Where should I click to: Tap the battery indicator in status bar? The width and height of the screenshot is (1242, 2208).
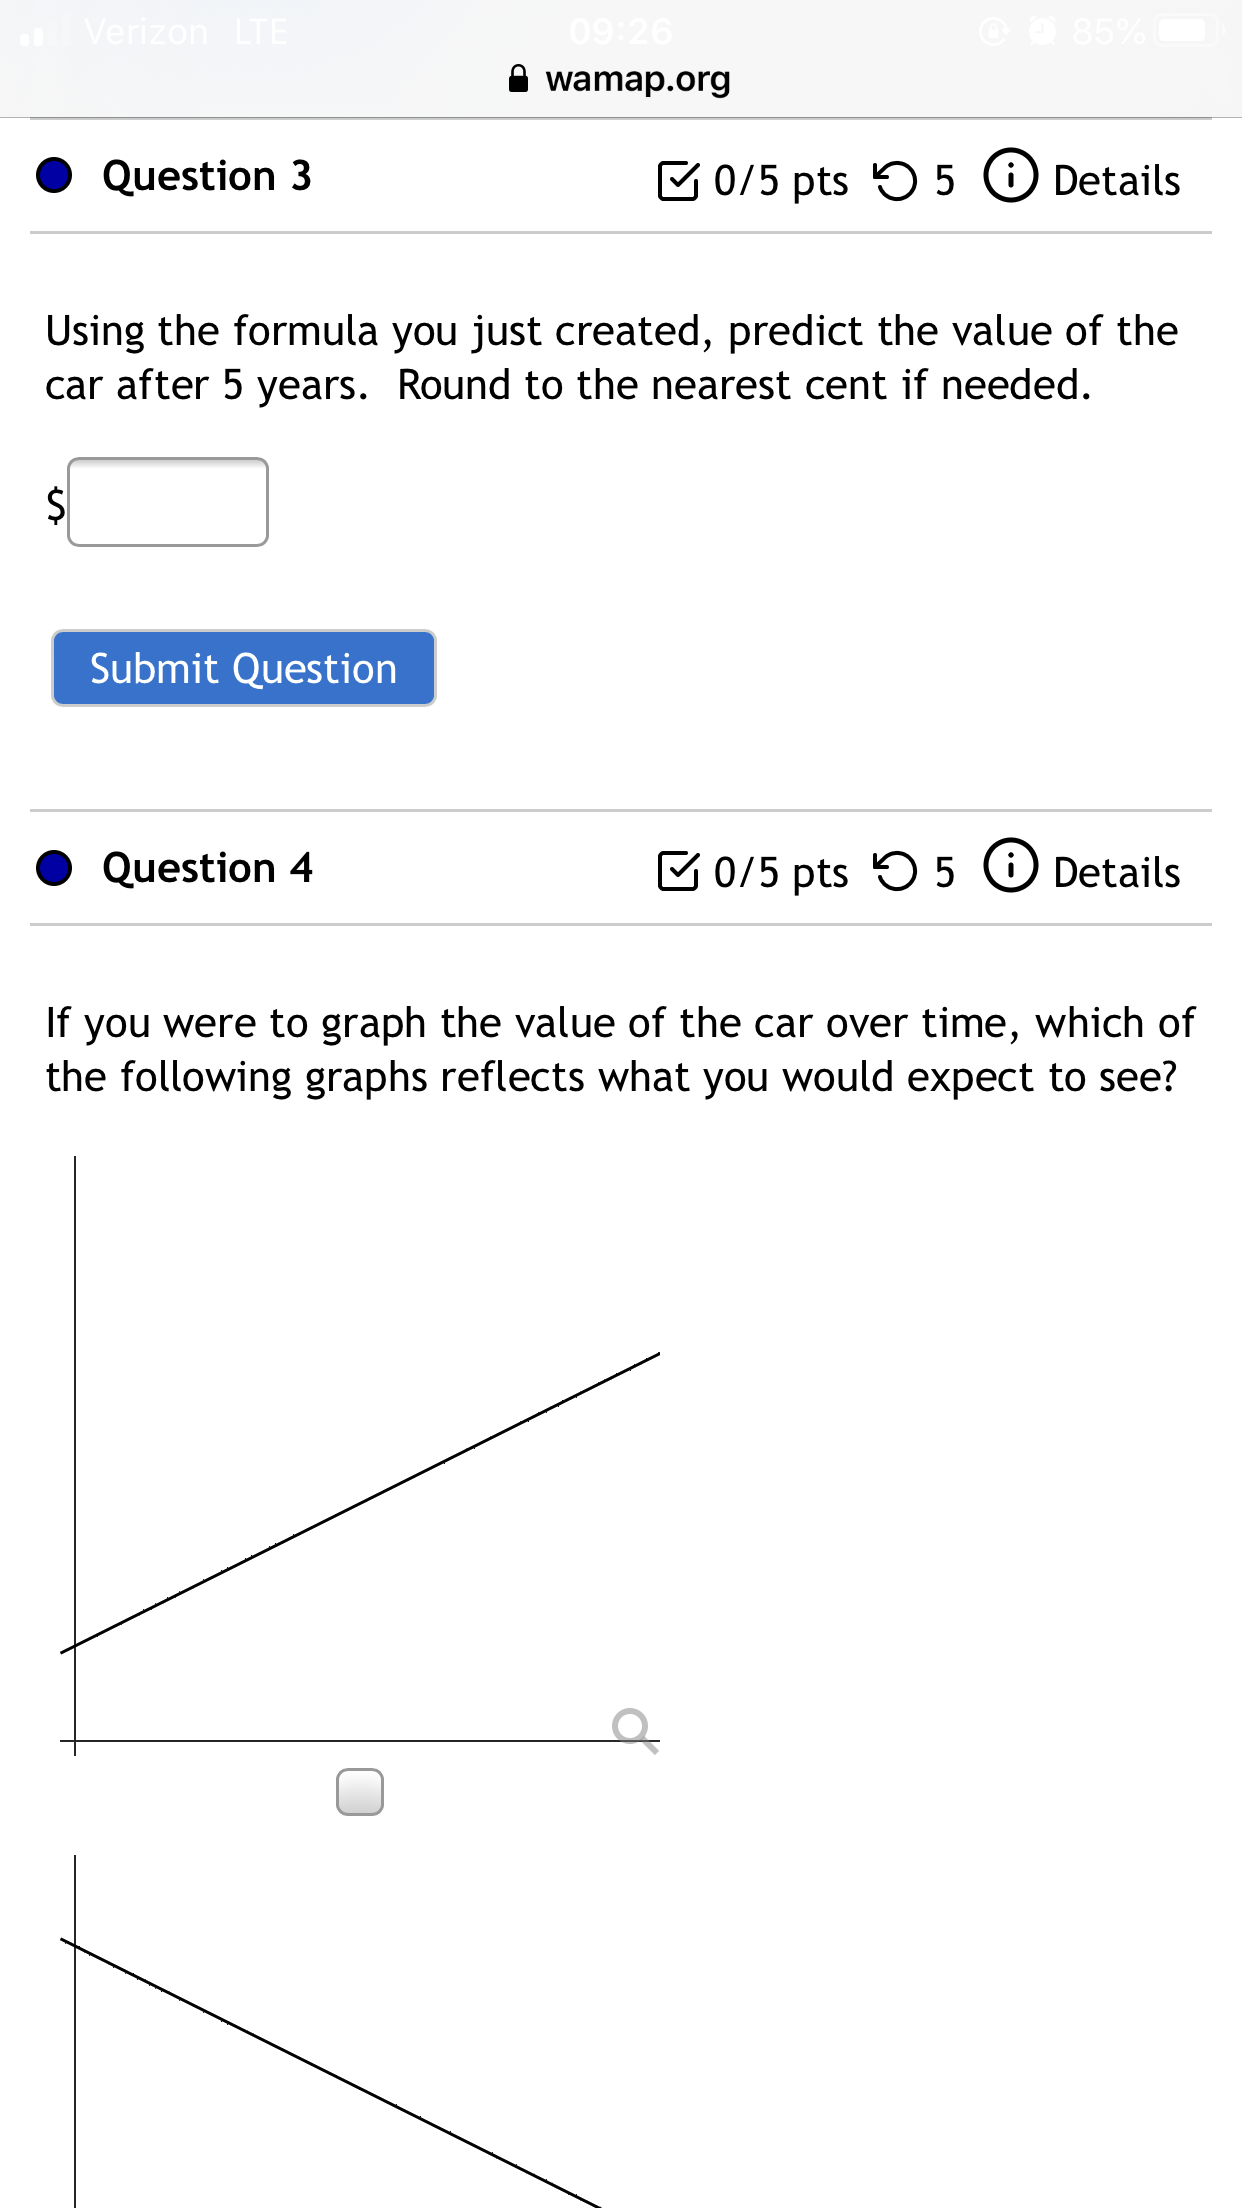coord(1188,32)
